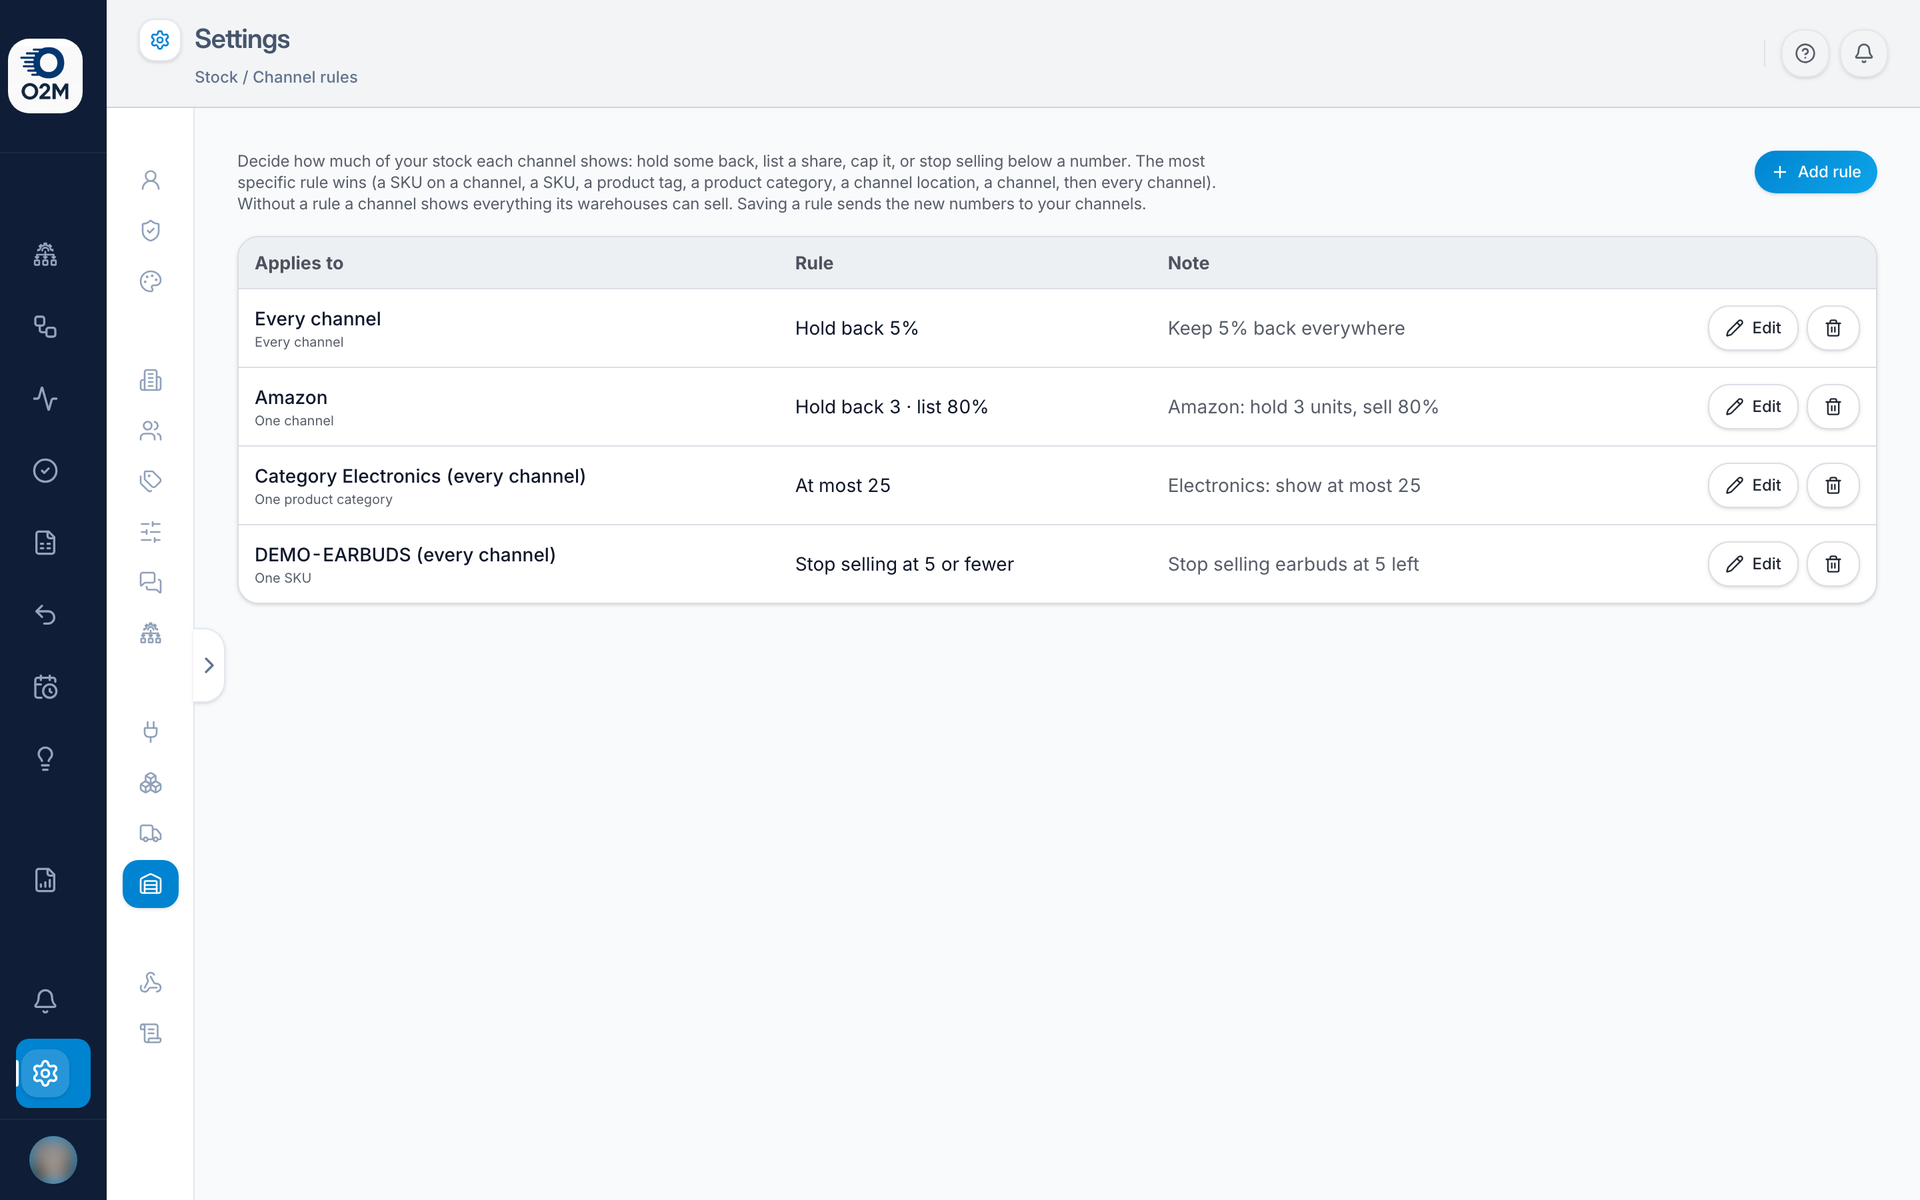Click the 'Stock / Channel rules' breadcrumb
This screenshot has height=1200, width=1920.
(x=276, y=77)
